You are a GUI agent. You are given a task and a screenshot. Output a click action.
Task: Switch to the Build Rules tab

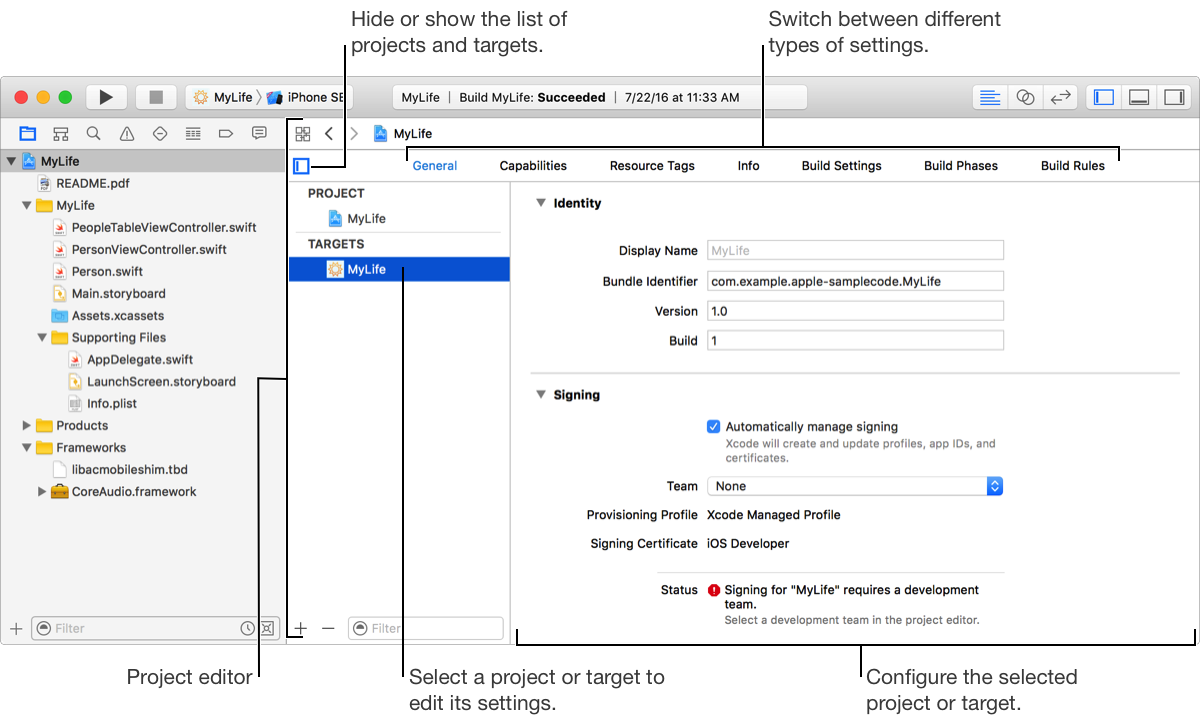pos(1073,166)
